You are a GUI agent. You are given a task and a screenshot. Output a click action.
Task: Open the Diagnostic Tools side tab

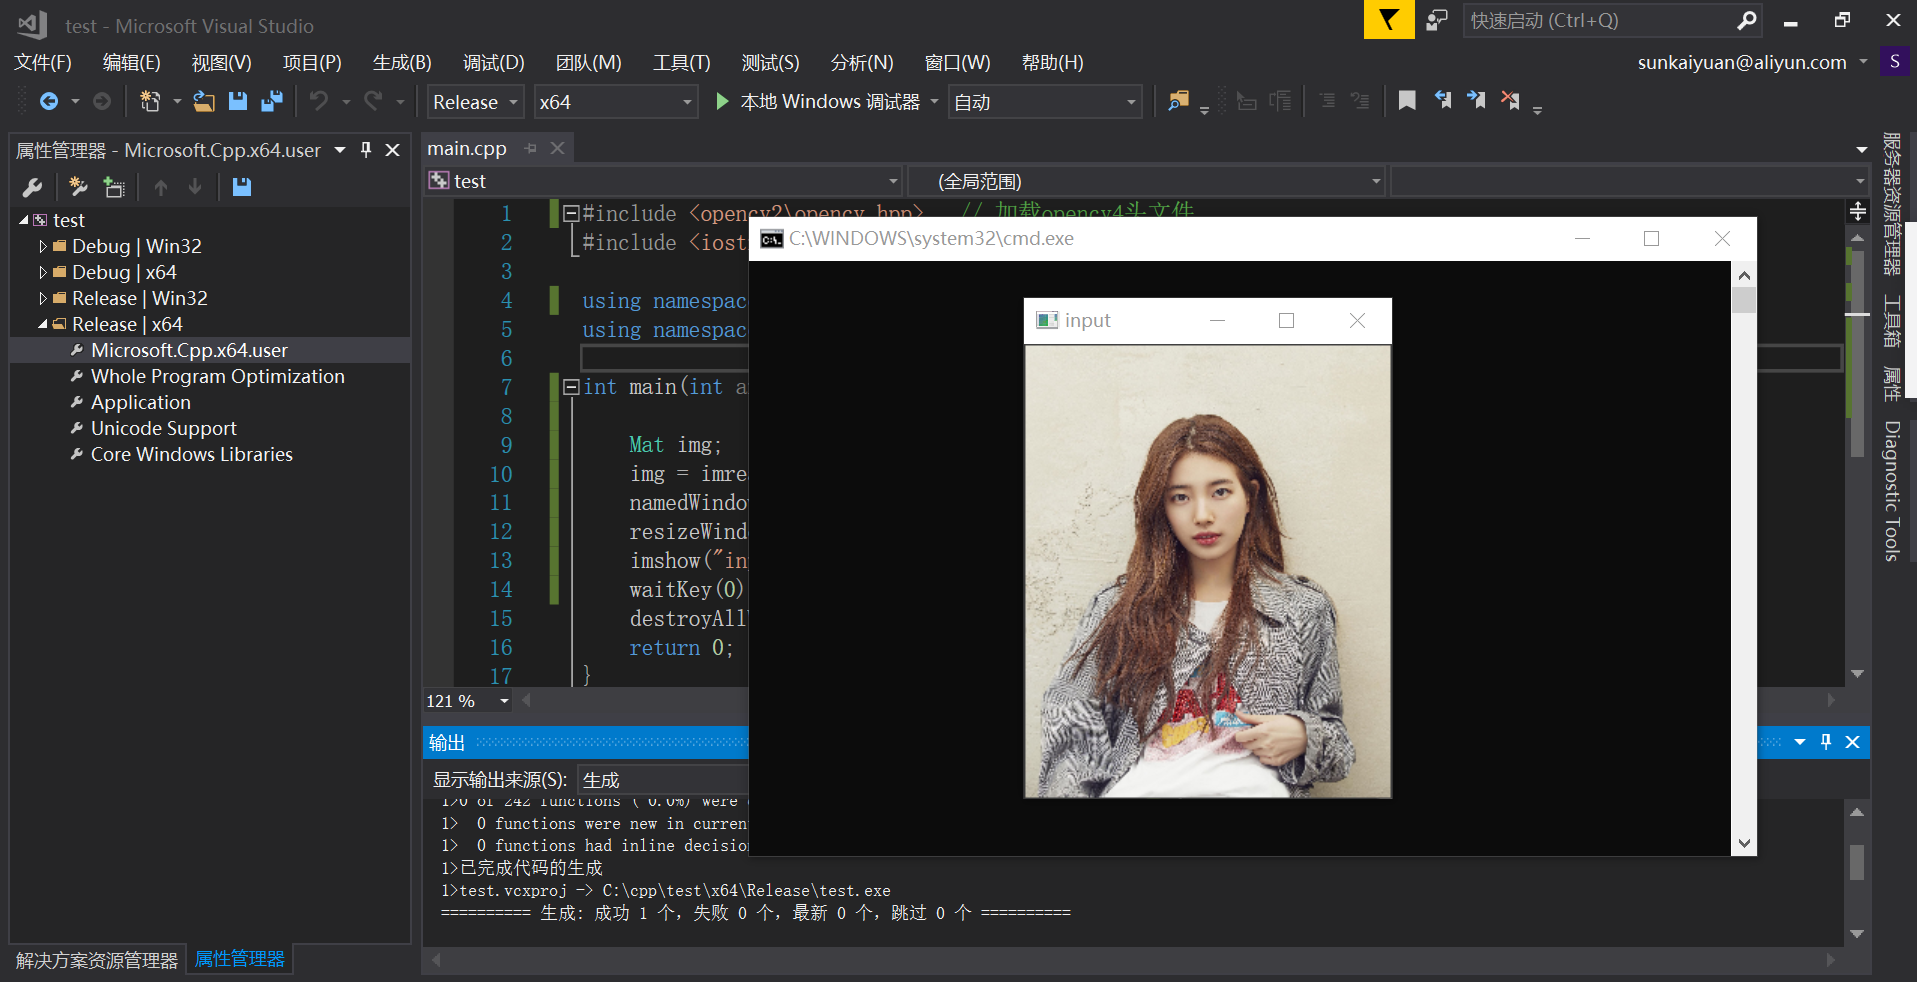click(1891, 490)
